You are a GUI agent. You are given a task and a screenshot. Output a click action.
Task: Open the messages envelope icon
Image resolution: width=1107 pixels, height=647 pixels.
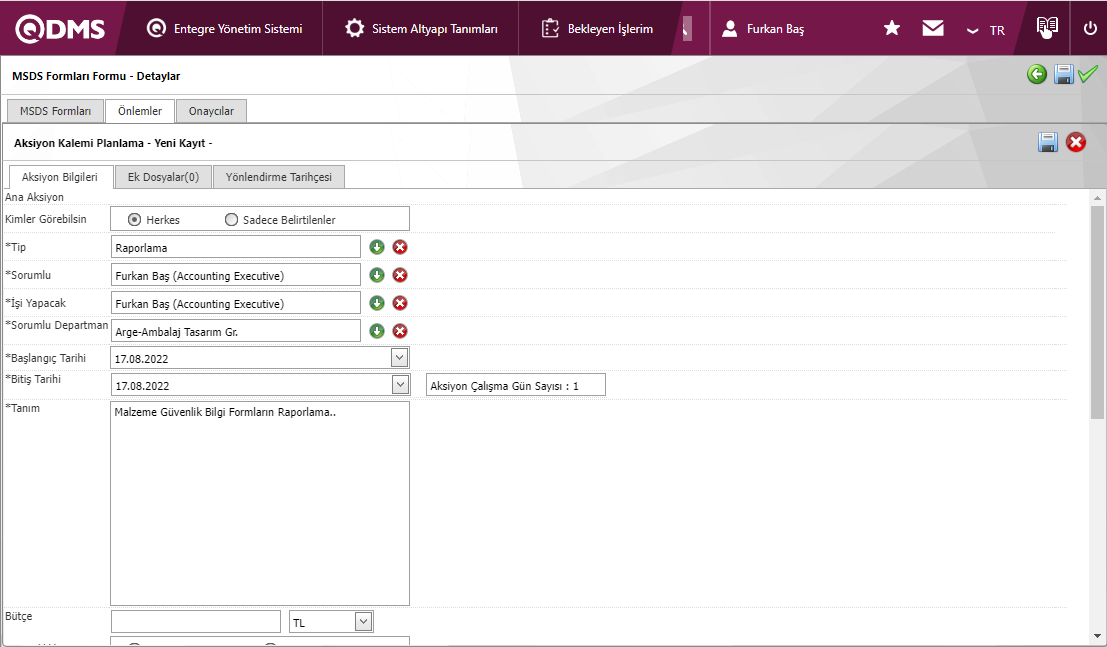click(933, 29)
